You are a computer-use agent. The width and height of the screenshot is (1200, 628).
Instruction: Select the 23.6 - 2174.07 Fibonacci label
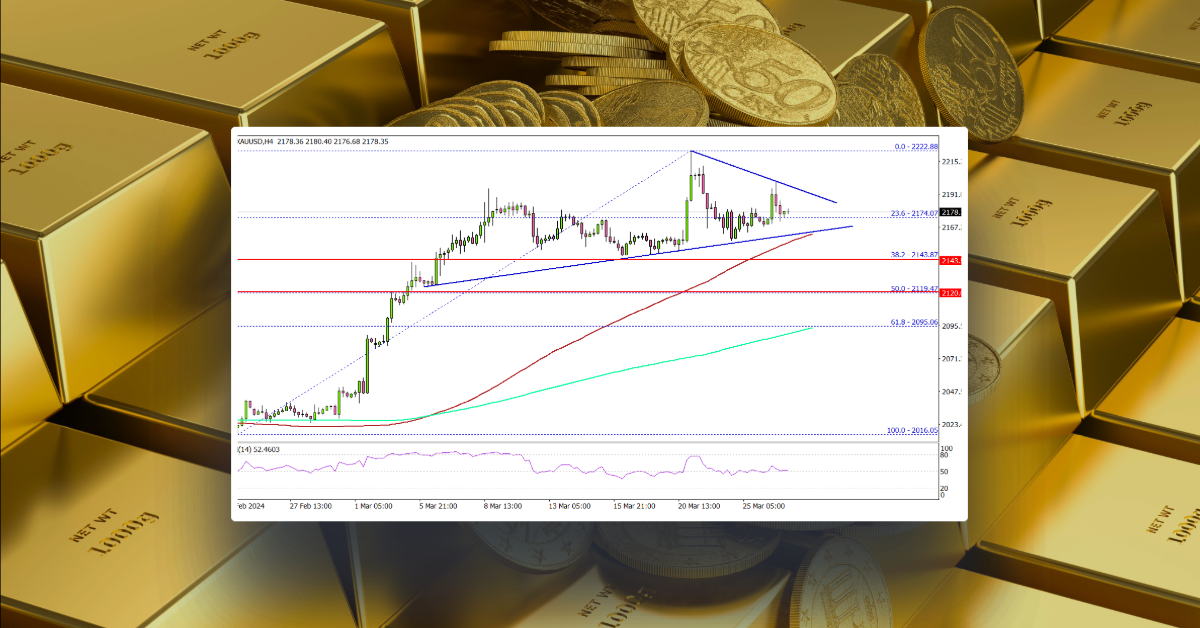[912, 211]
